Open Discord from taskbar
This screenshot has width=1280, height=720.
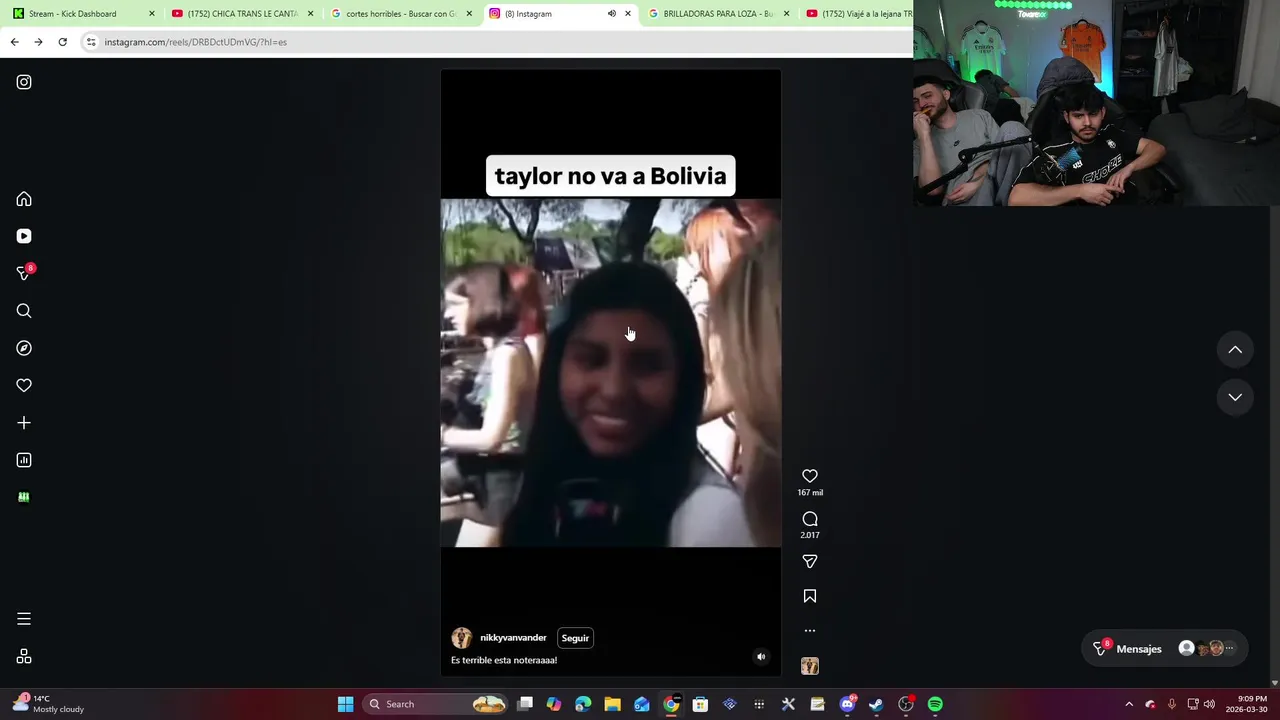(847, 704)
